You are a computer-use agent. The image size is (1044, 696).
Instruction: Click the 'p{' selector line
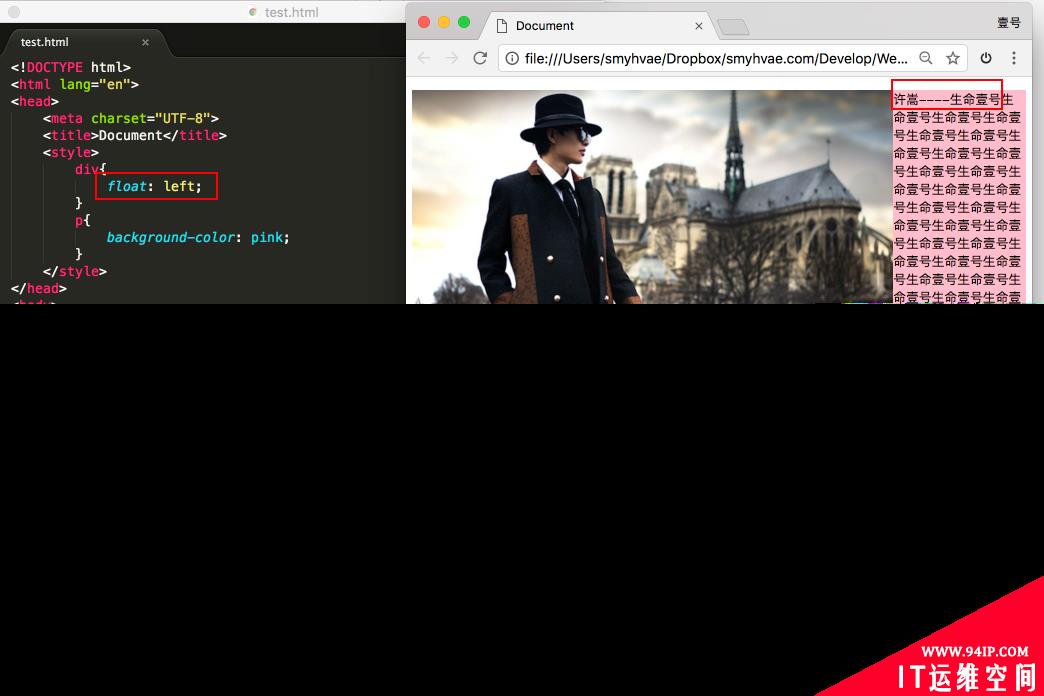(x=83, y=220)
